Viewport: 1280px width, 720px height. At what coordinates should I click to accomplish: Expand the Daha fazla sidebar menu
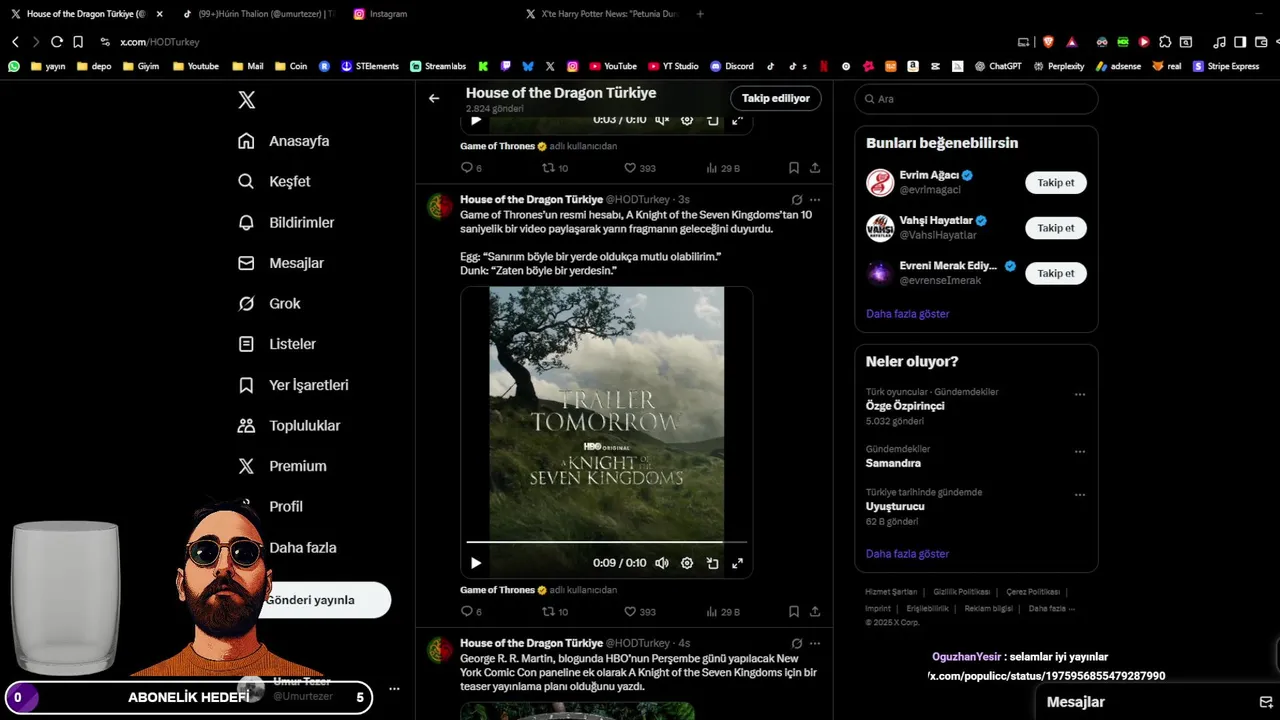(x=302, y=547)
